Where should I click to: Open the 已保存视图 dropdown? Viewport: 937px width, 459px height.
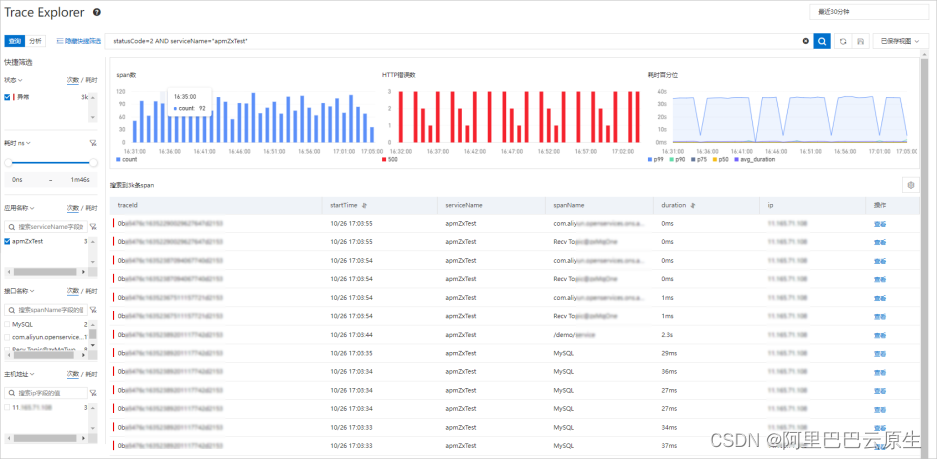(x=901, y=41)
